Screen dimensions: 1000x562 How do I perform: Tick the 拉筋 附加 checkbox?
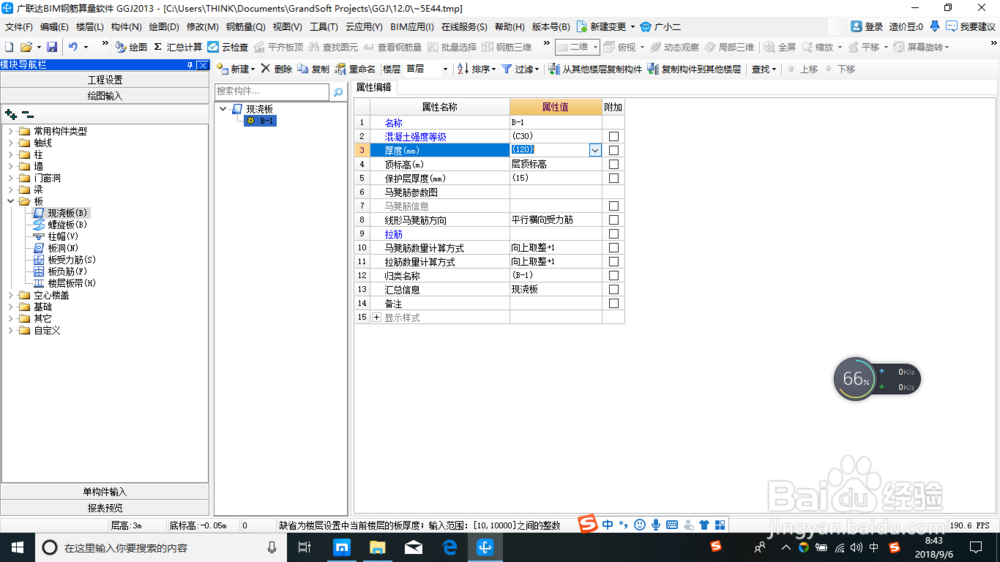(614, 234)
